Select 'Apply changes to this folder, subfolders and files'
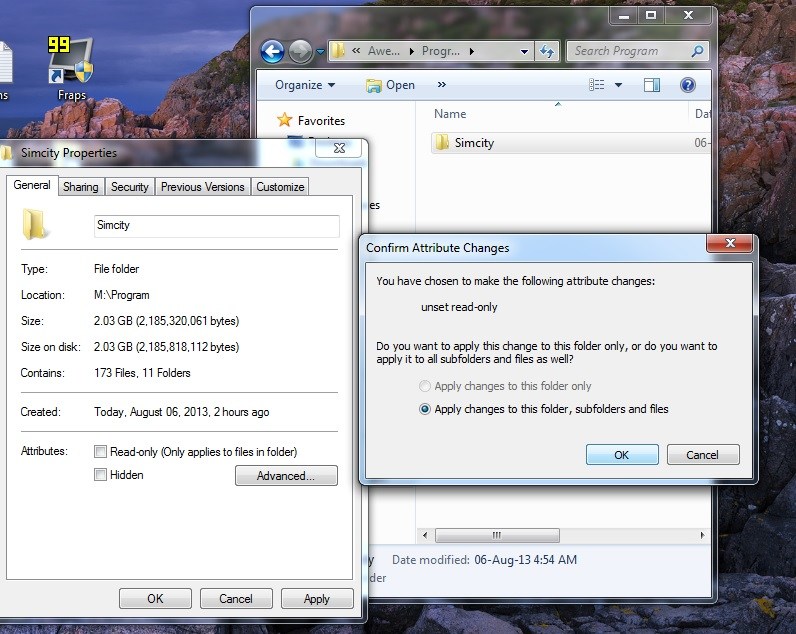The width and height of the screenshot is (796, 634). click(424, 409)
